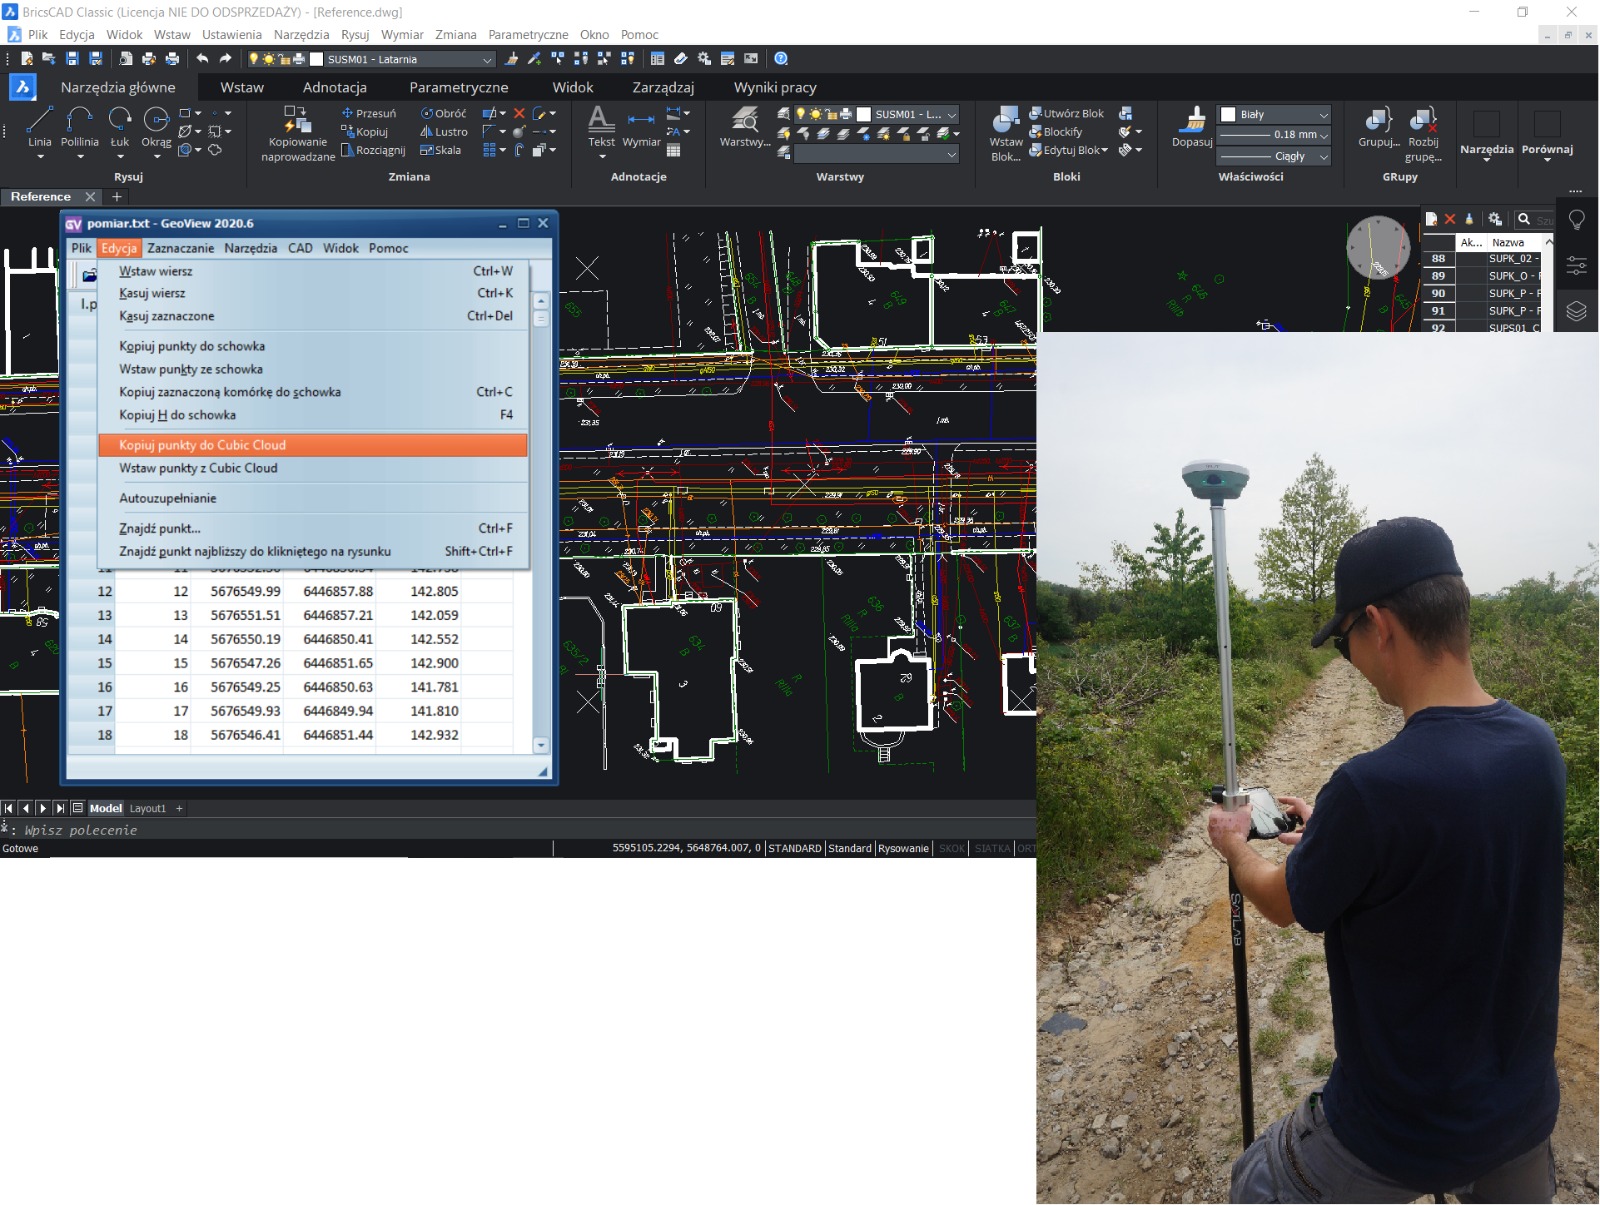The height and width of the screenshot is (1205, 1600).
Task: Select the Tekst annotation tool
Action: pos(601,127)
